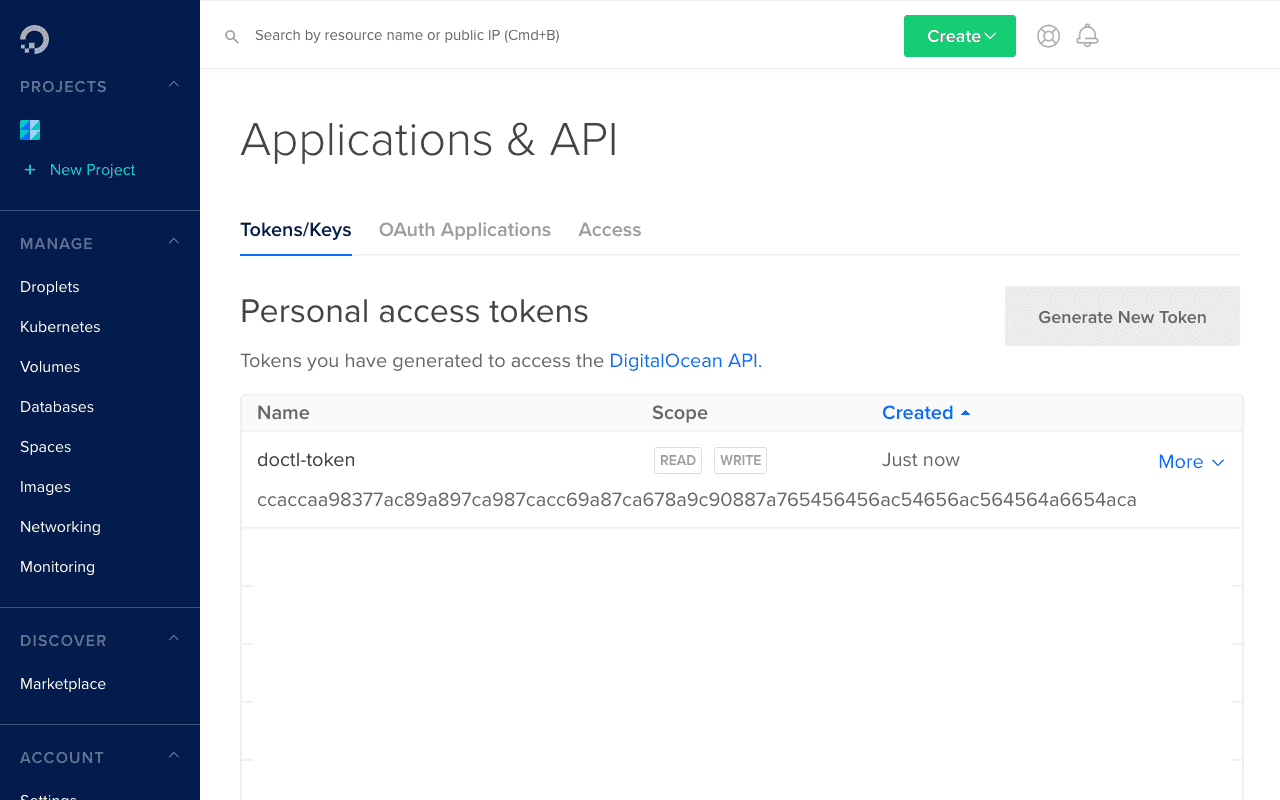Collapse the Manage section chevron

pyautogui.click(x=174, y=242)
